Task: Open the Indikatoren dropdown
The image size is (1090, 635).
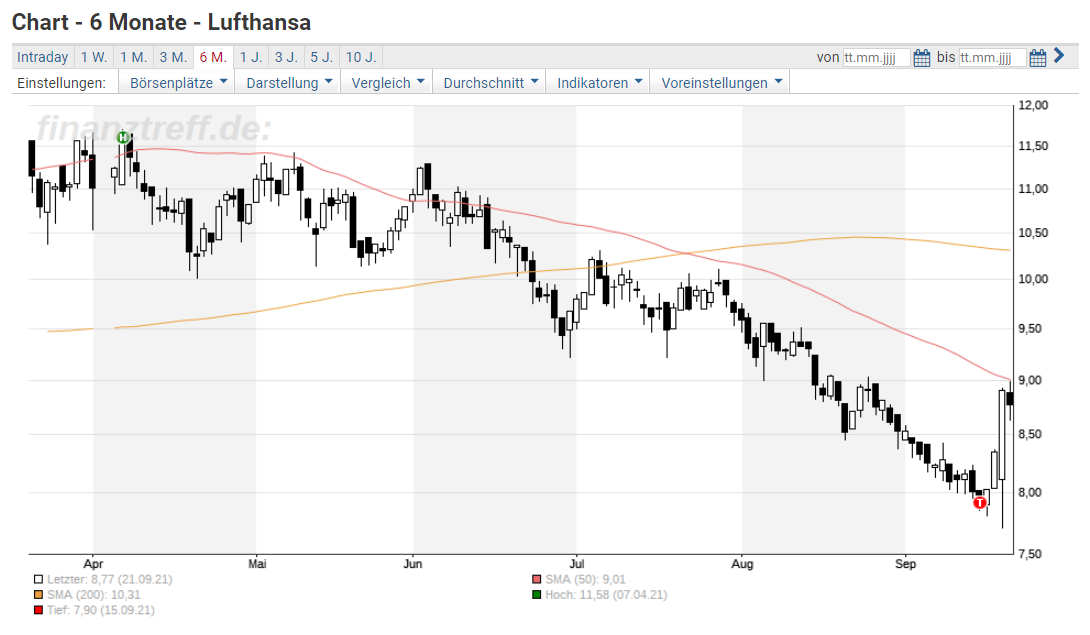Action: pyautogui.click(x=599, y=83)
